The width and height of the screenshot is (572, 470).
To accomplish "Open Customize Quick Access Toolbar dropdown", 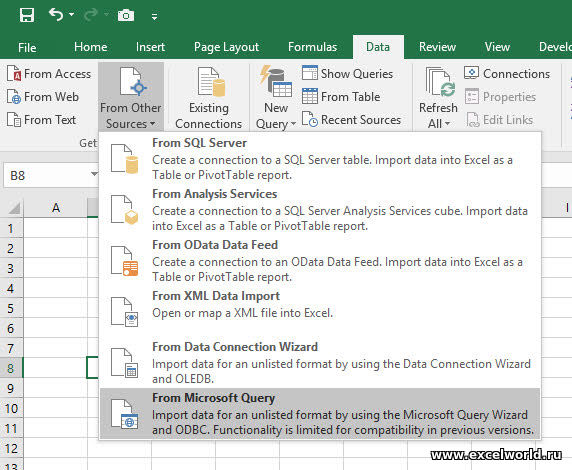I will coord(155,16).
